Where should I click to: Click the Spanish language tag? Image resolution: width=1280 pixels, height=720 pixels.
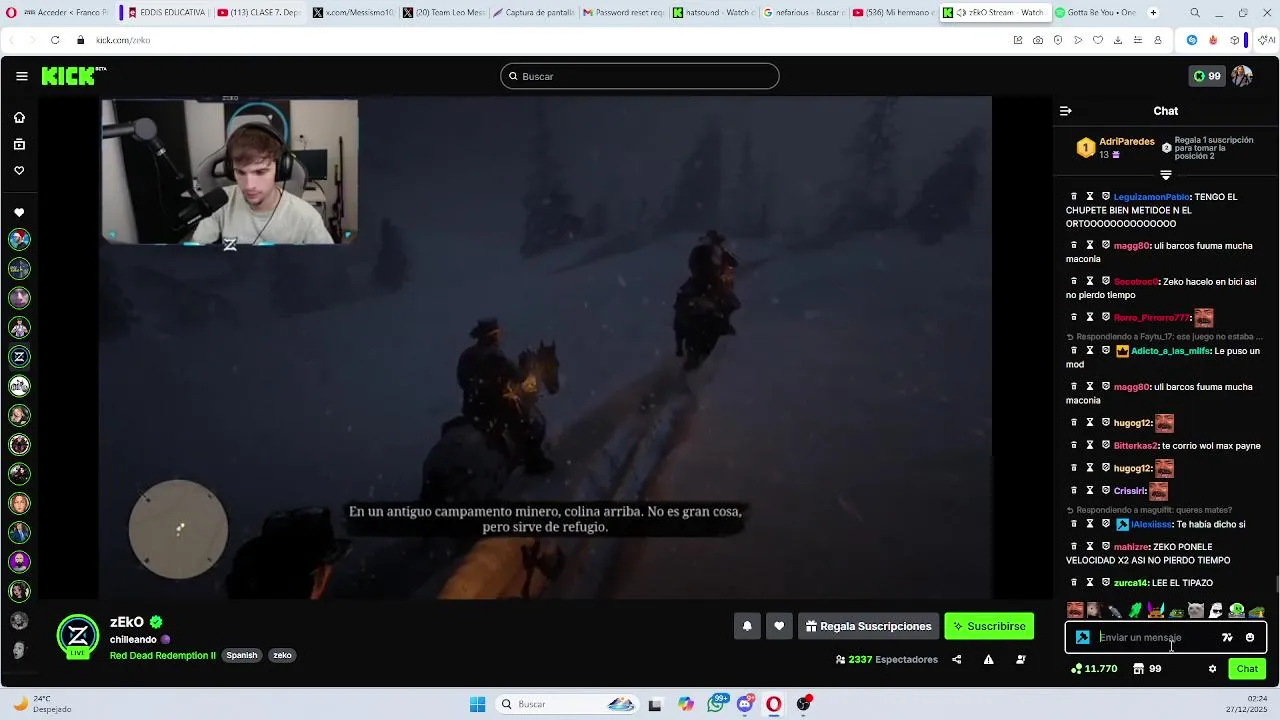[242, 656]
